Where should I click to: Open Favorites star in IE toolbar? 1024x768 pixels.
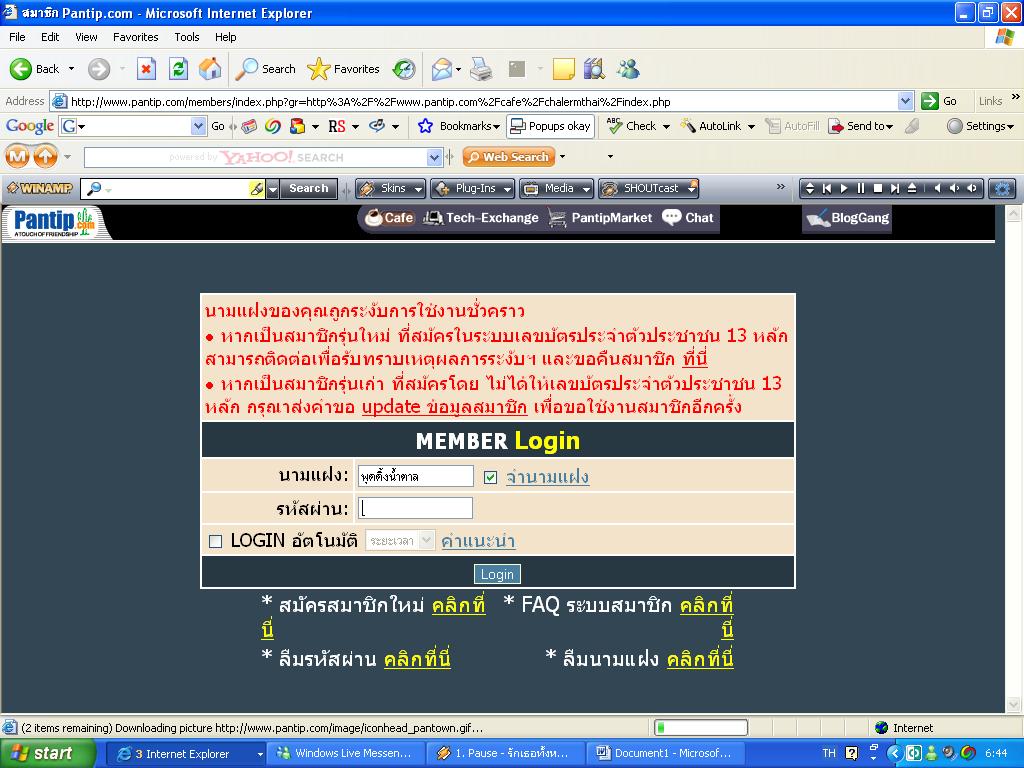point(344,69)
